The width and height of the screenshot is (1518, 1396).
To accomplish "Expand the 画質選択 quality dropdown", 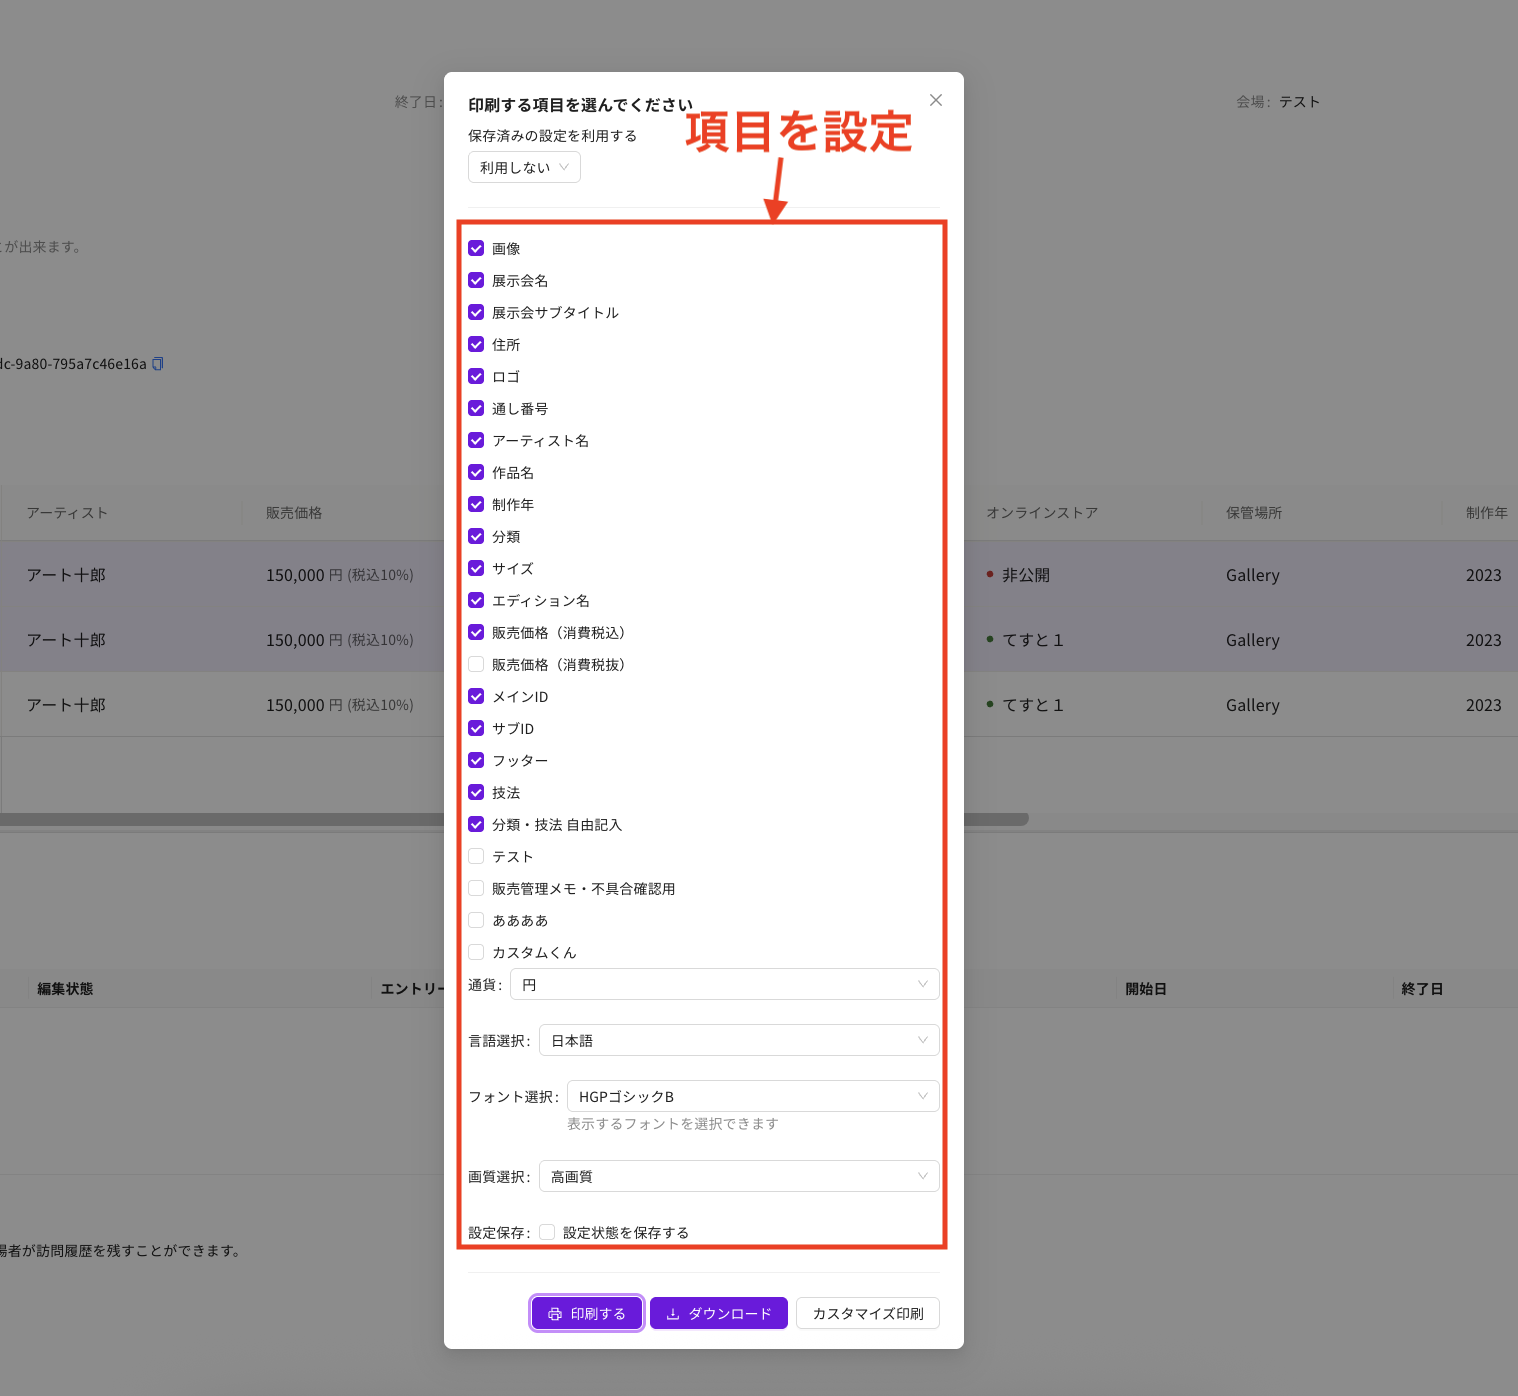I will coord(738,1176).
